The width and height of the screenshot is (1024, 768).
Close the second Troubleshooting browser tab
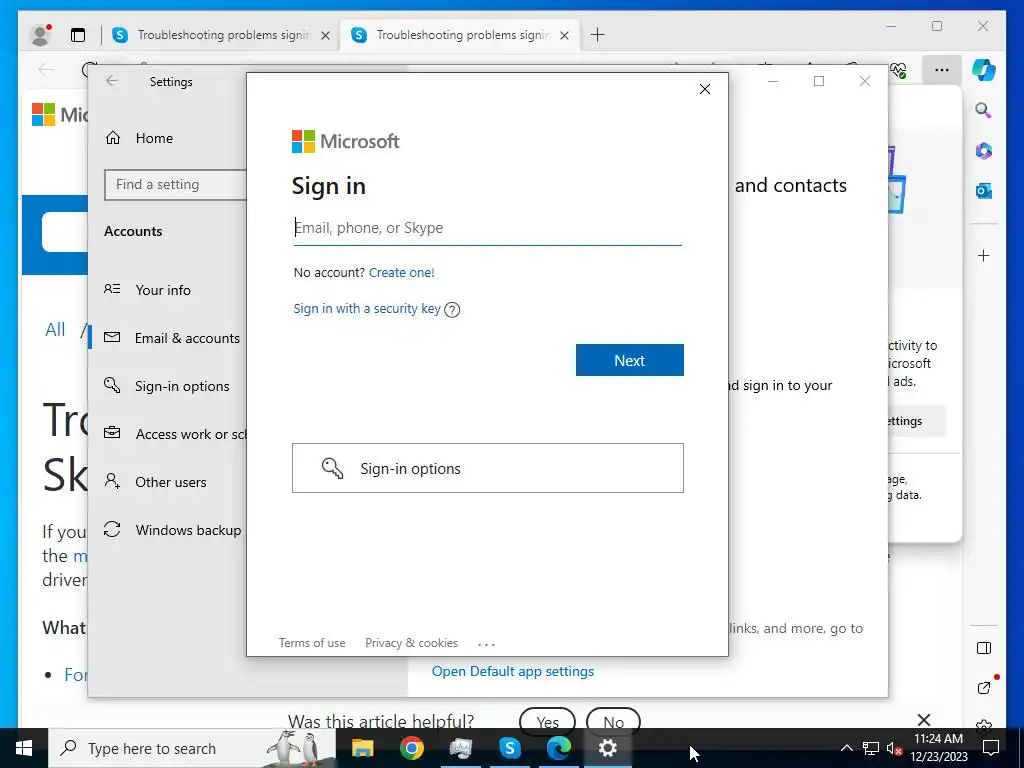(x=565, y=35)
